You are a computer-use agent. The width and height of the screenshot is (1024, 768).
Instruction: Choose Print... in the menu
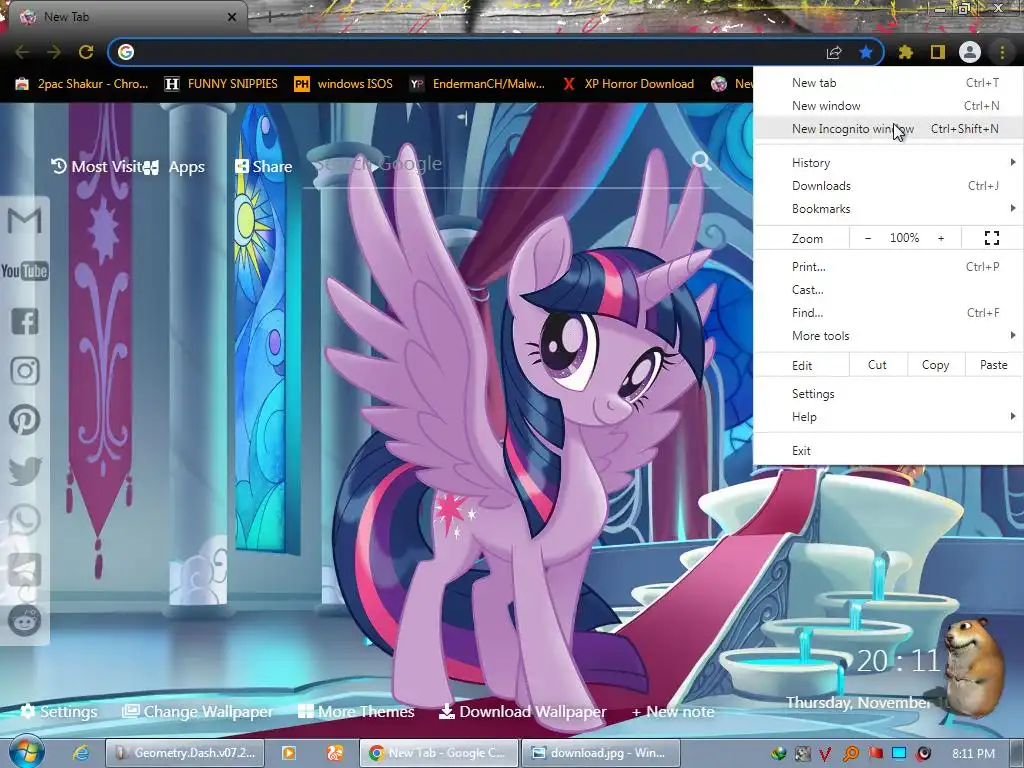[x=888, y=266]
